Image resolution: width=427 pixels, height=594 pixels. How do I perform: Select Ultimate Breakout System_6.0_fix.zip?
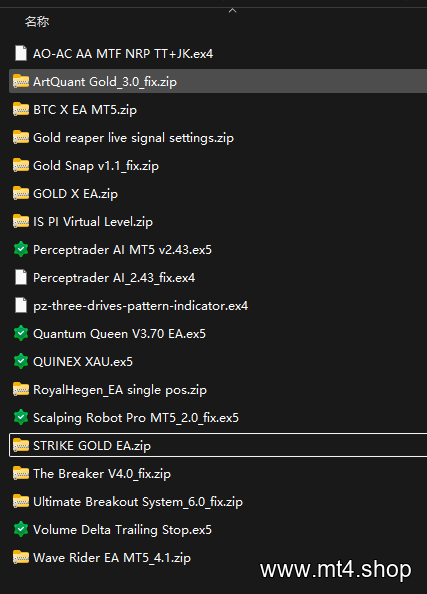click(x=218, y=502)
